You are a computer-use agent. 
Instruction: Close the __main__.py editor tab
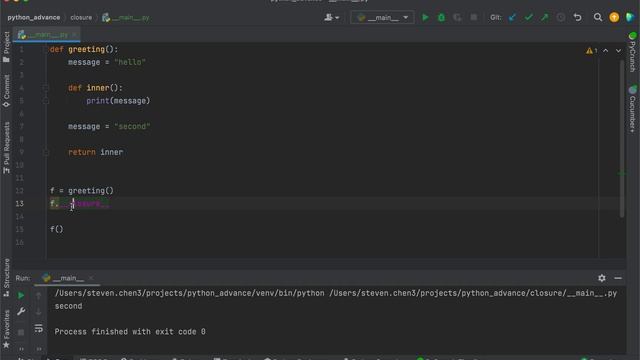coord(74,35)
